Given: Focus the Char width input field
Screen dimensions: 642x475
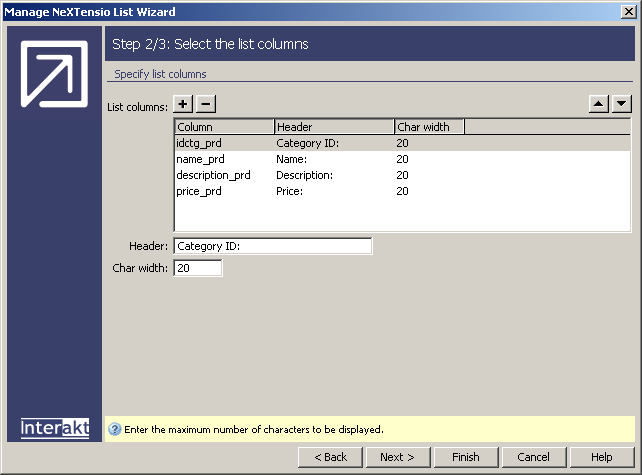Looking at the screenshot, I should 197,268.
